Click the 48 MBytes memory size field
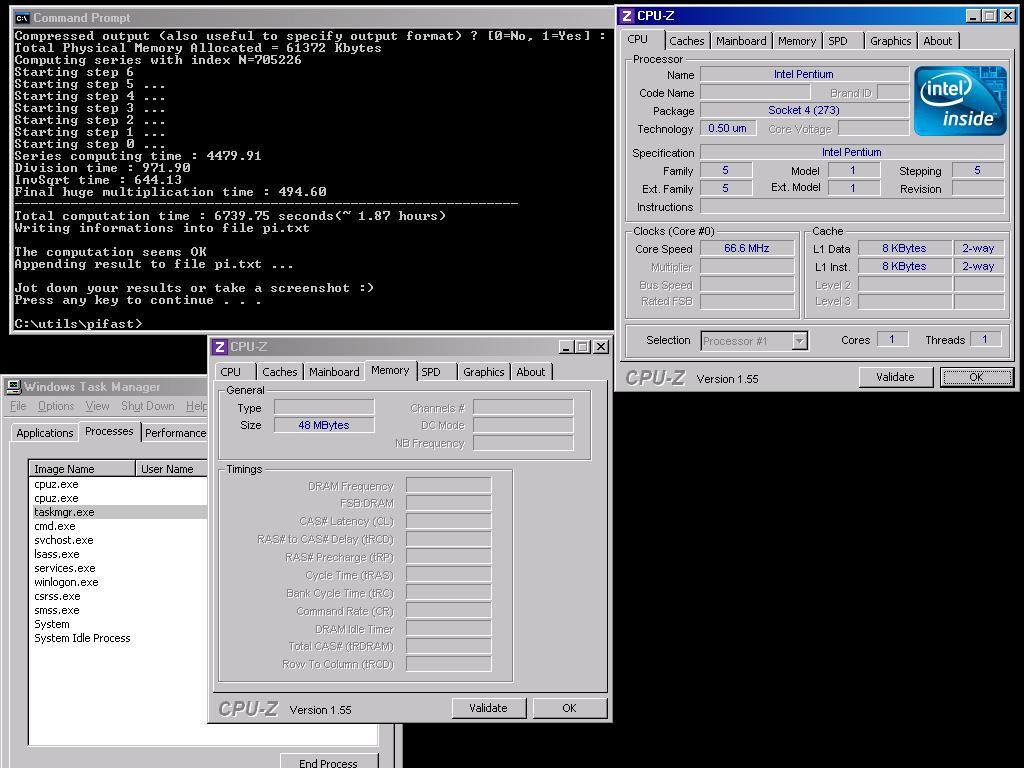 [x=324, y=425]
